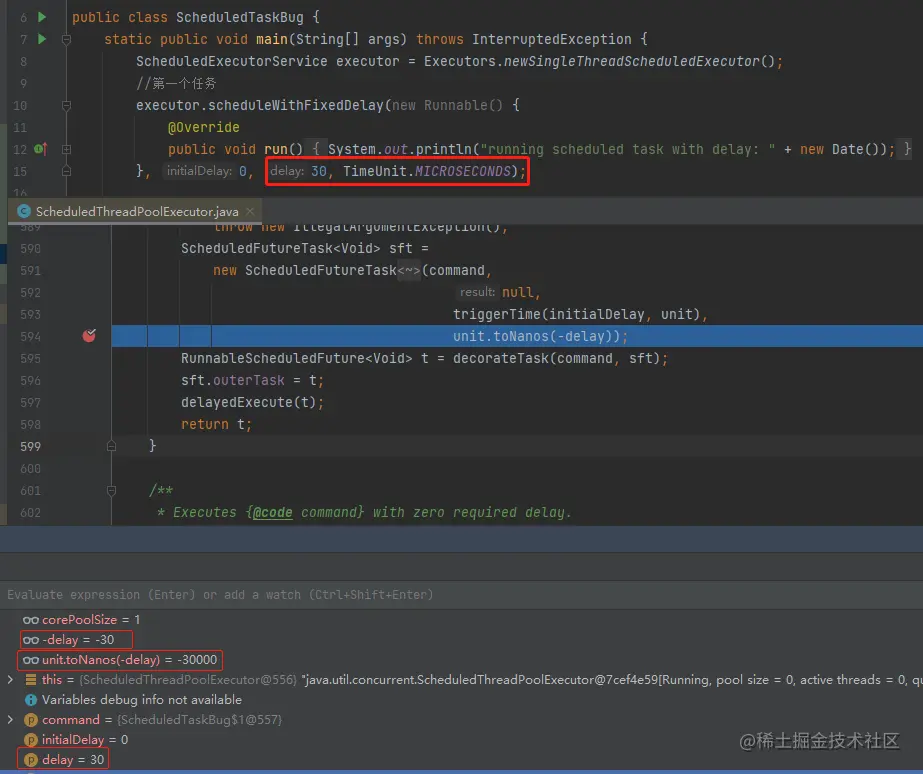
Task: Click the 'initialDelay:' parameter hint on line 15
Action: click(x=199, y=171)
